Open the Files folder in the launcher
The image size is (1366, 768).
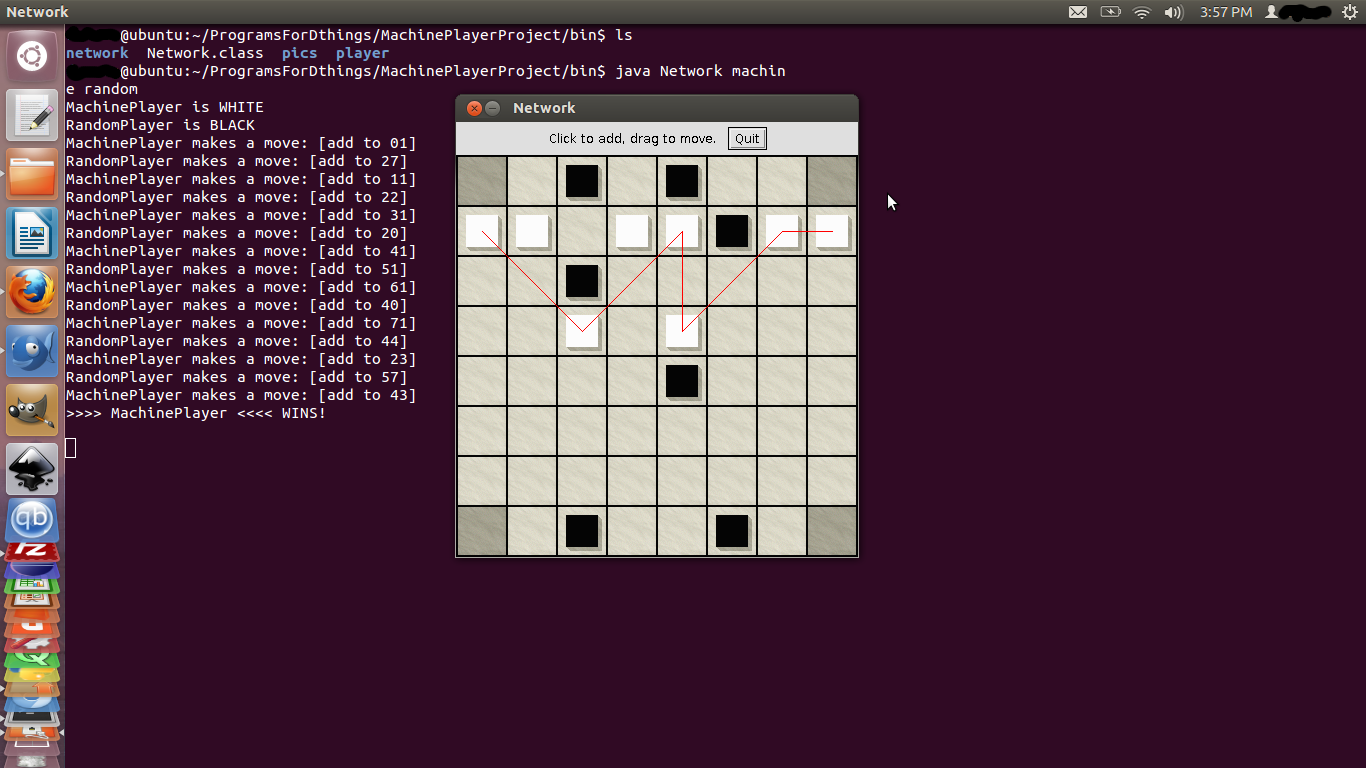32,174
